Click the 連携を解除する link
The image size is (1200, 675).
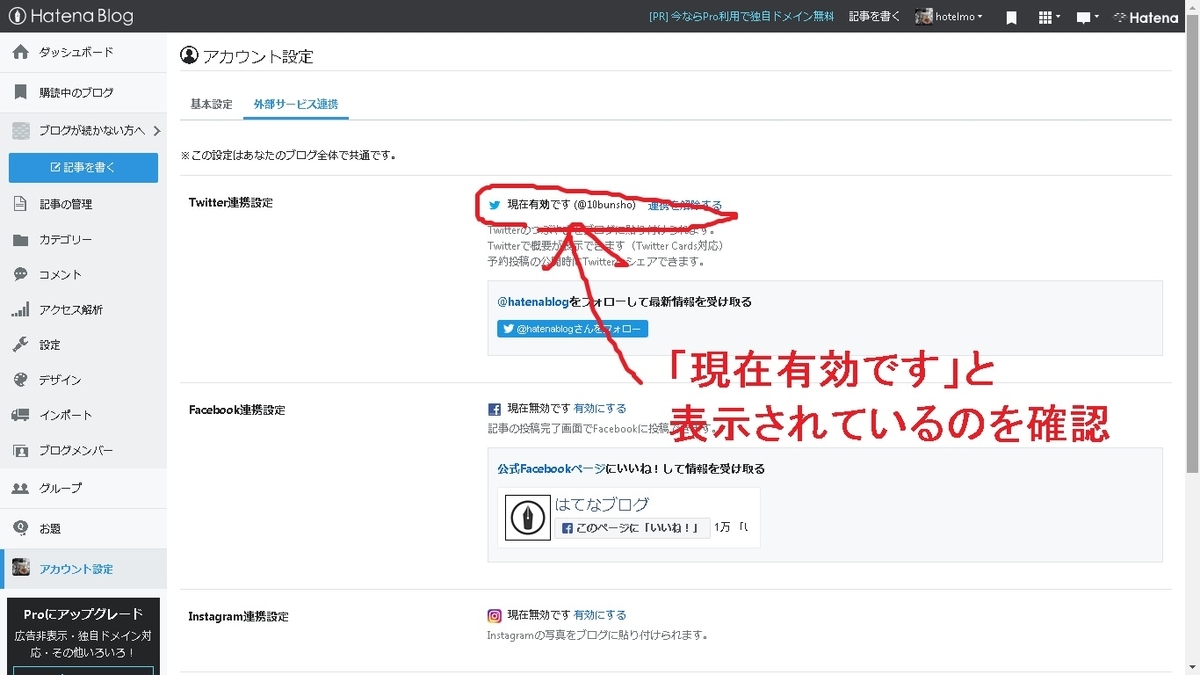[685, 204]
